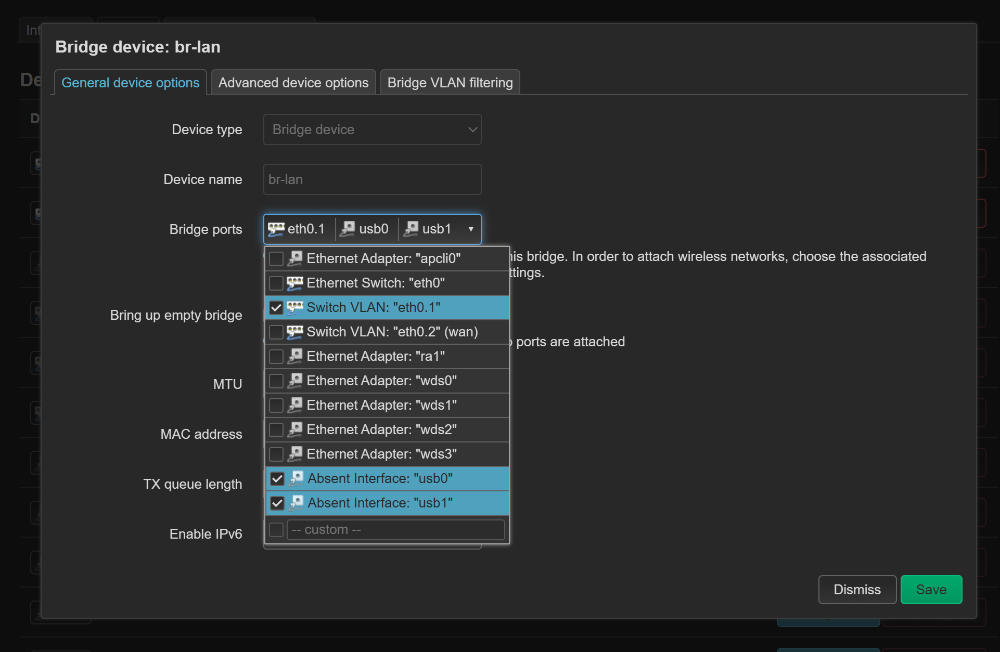Image resolution: width=1000 pixels, height=652 pixels.
Task: Collapse the Bridge ports dropdown arrow
Action: [471, 229]
